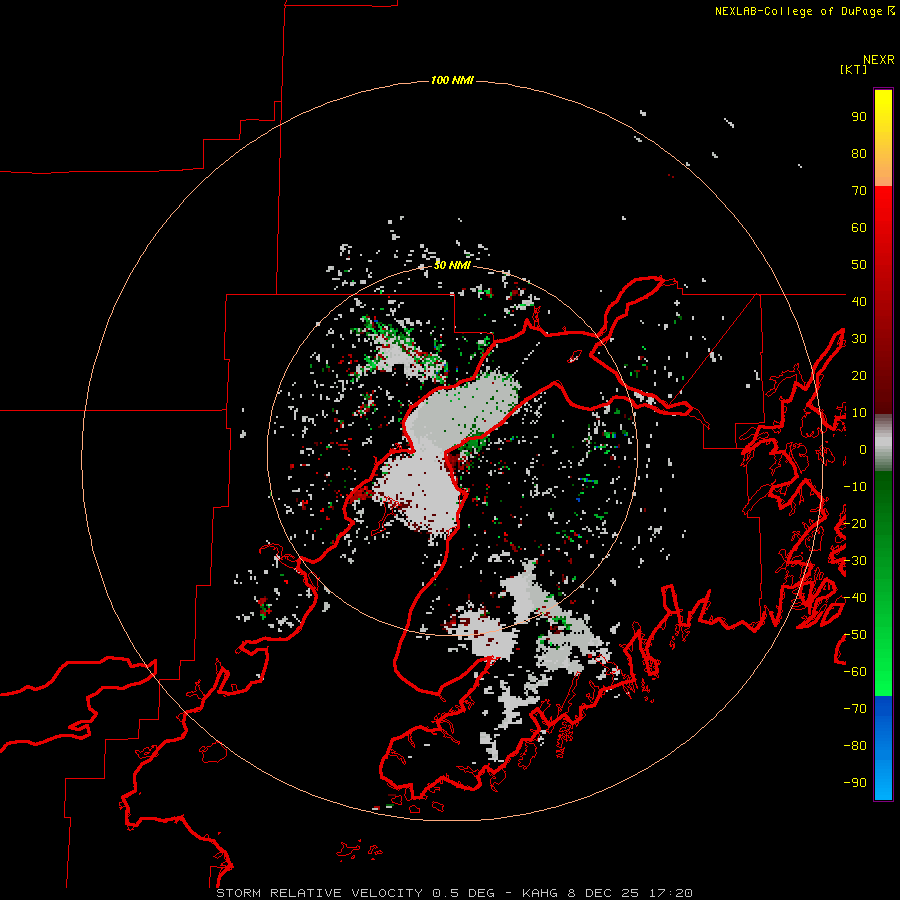Click the [KT] units label
Viewport: 900px width, 900px height.
pyautogui.click(x=853, y=69)
